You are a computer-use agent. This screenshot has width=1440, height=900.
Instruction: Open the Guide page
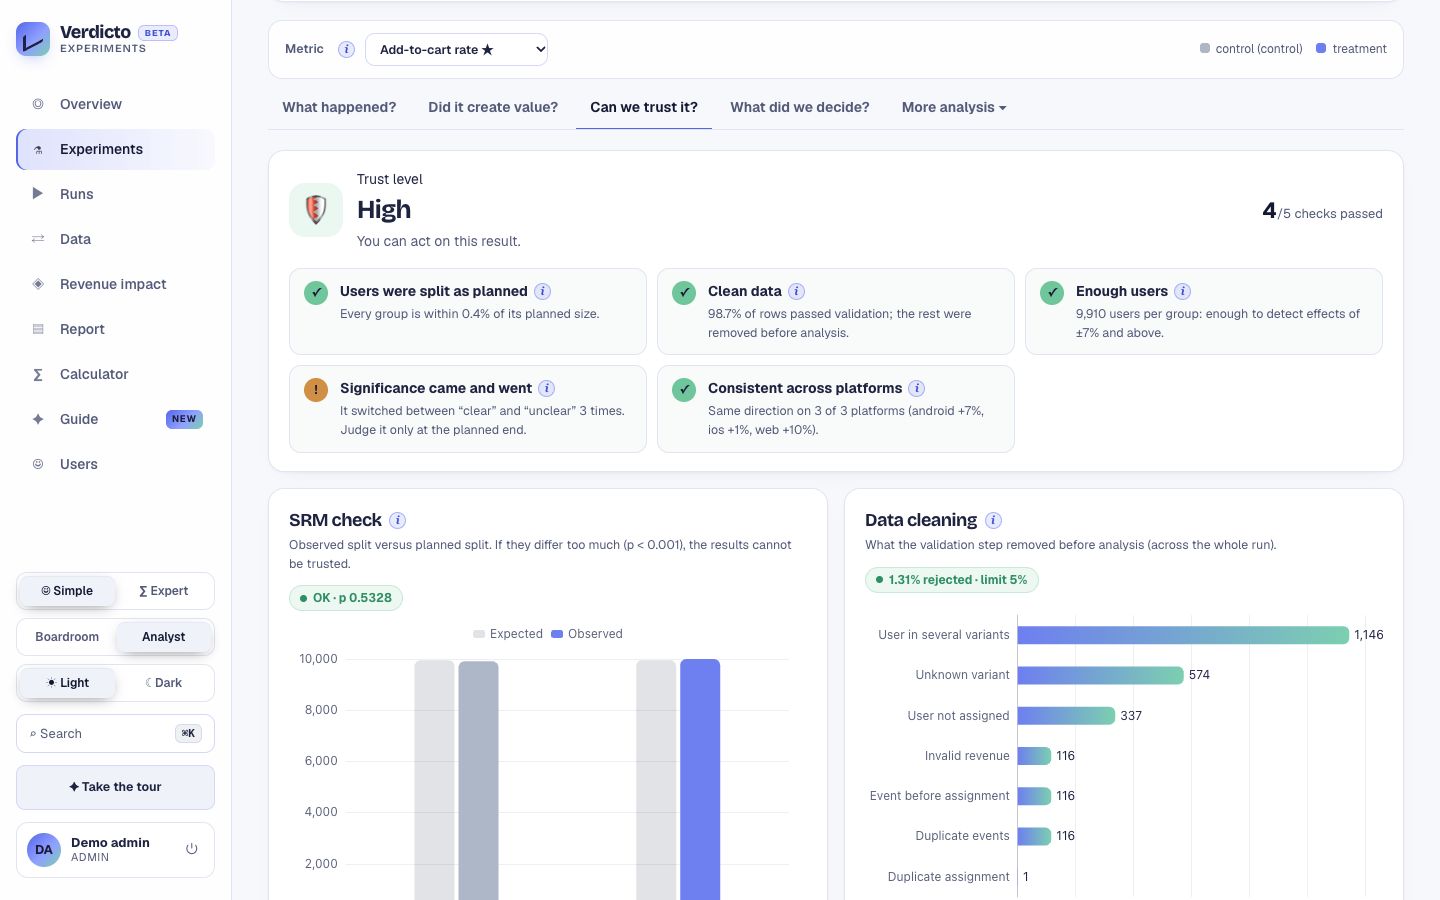115,419
